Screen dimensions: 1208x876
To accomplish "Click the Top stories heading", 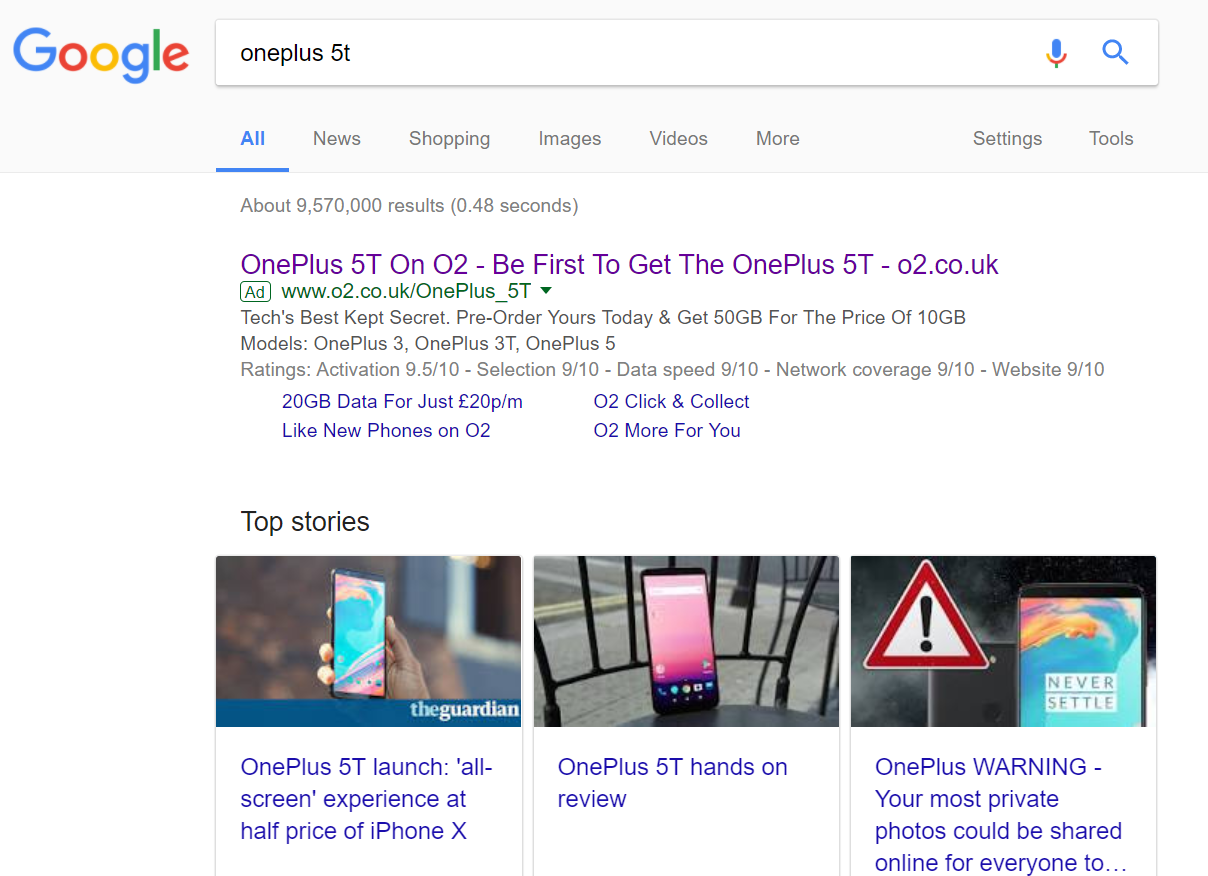I will pos(305,522).
